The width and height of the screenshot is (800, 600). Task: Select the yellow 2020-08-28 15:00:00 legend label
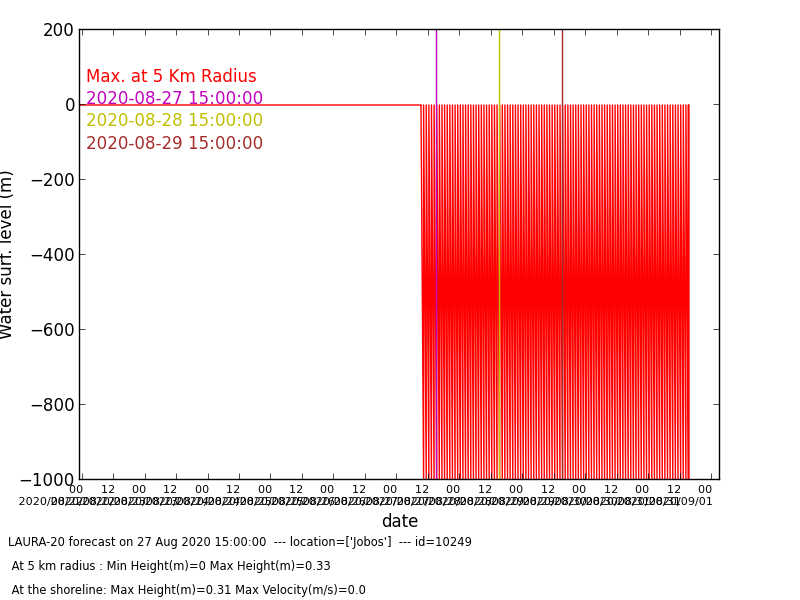tap(174, 121)
